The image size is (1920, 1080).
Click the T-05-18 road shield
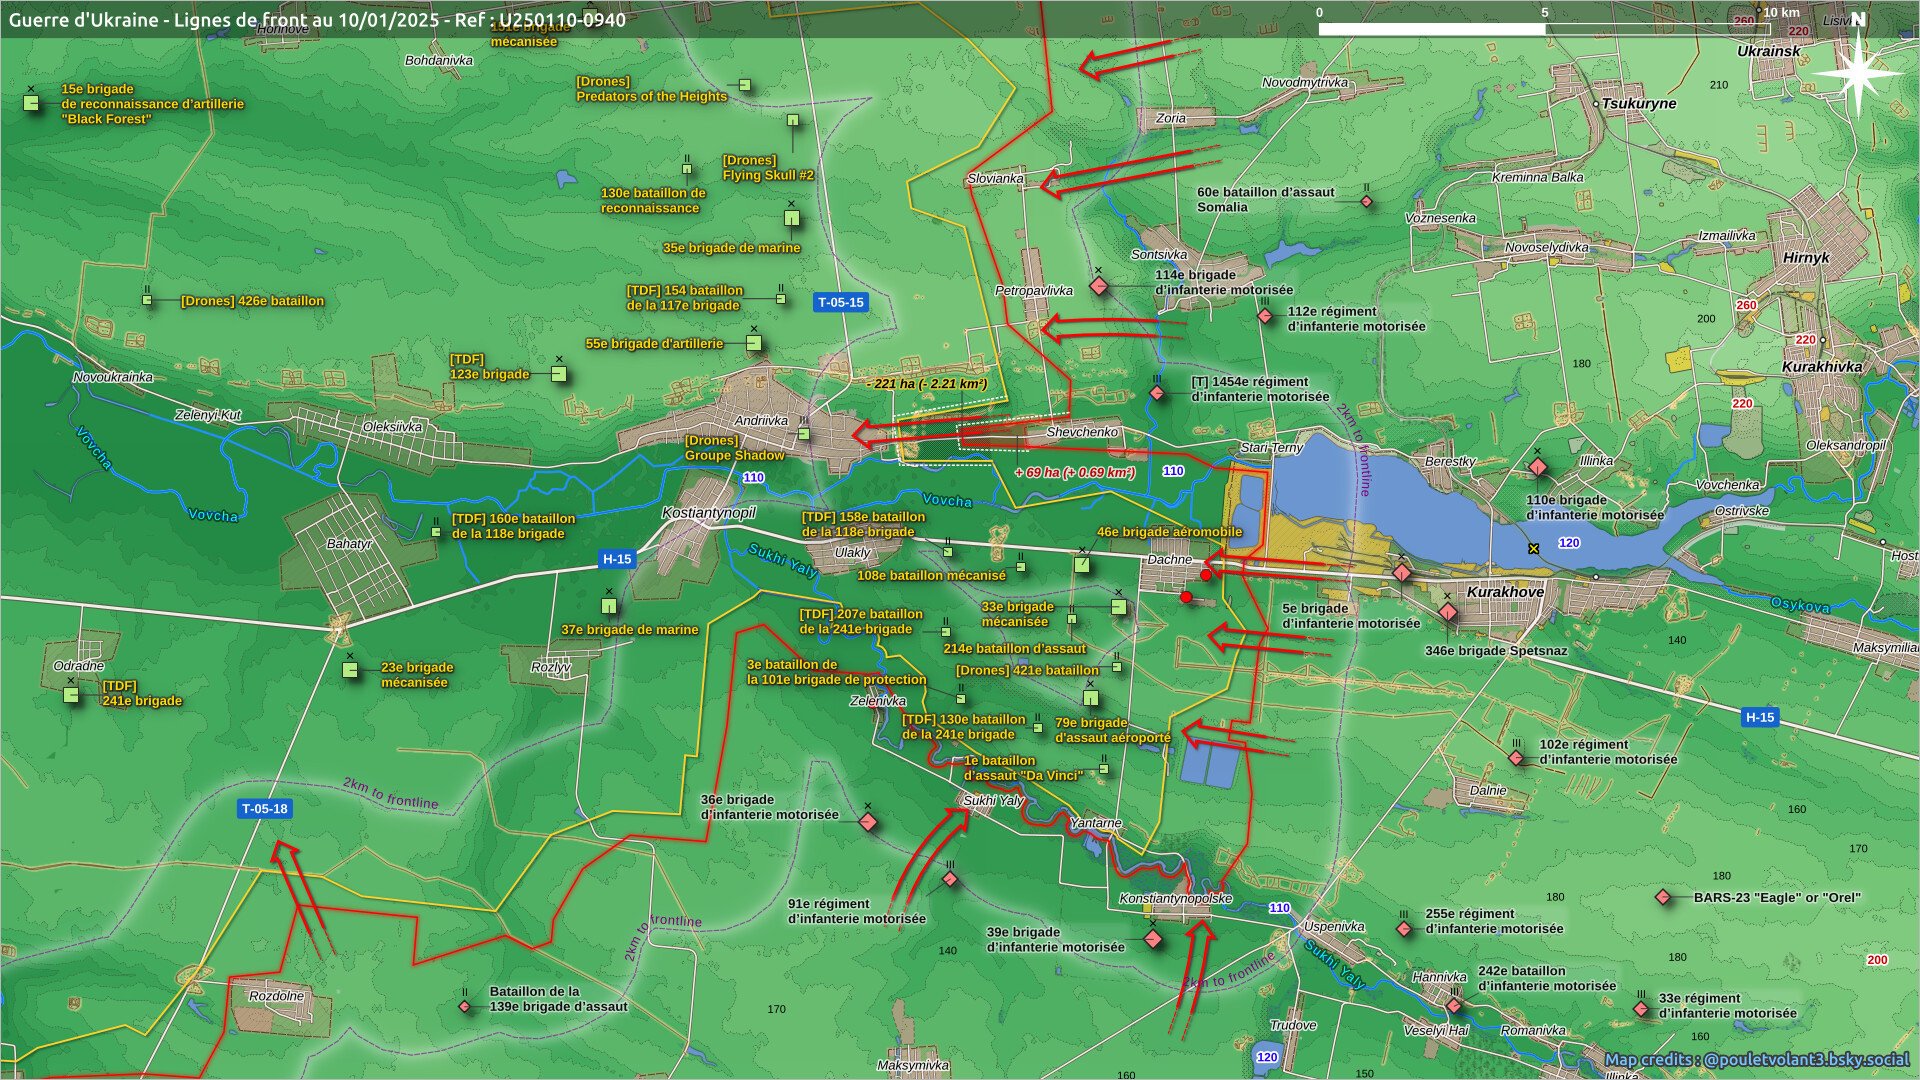coord(265,808)
